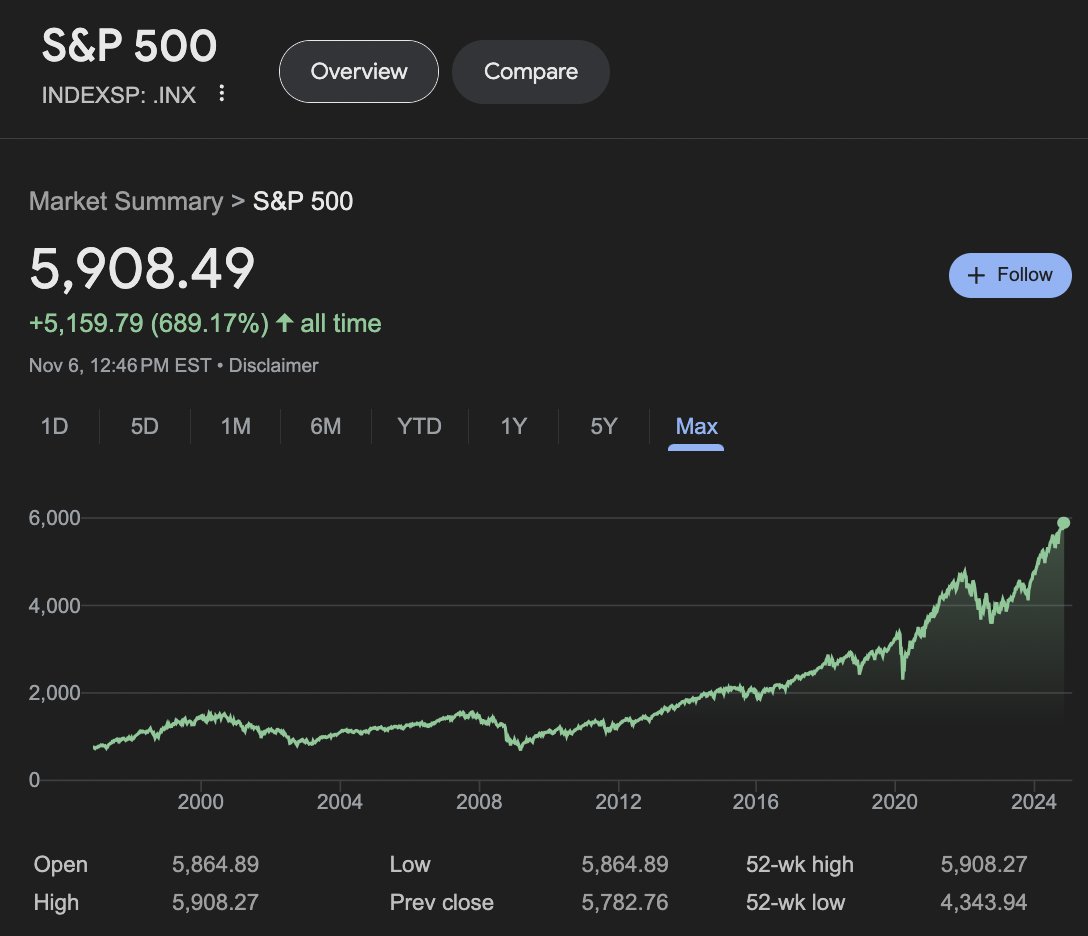Click the S&P 500 breadcrumb text
Viewport: 1088px width, 936px height.
303,201
